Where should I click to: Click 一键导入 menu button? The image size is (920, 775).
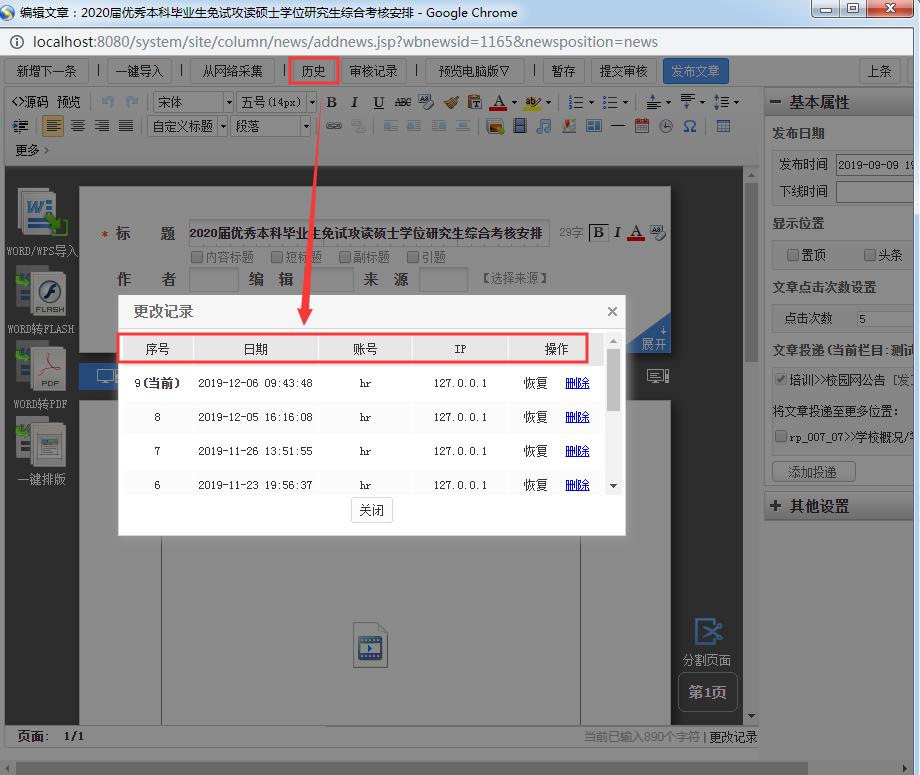pyautogui.click(x=139, y=71)
